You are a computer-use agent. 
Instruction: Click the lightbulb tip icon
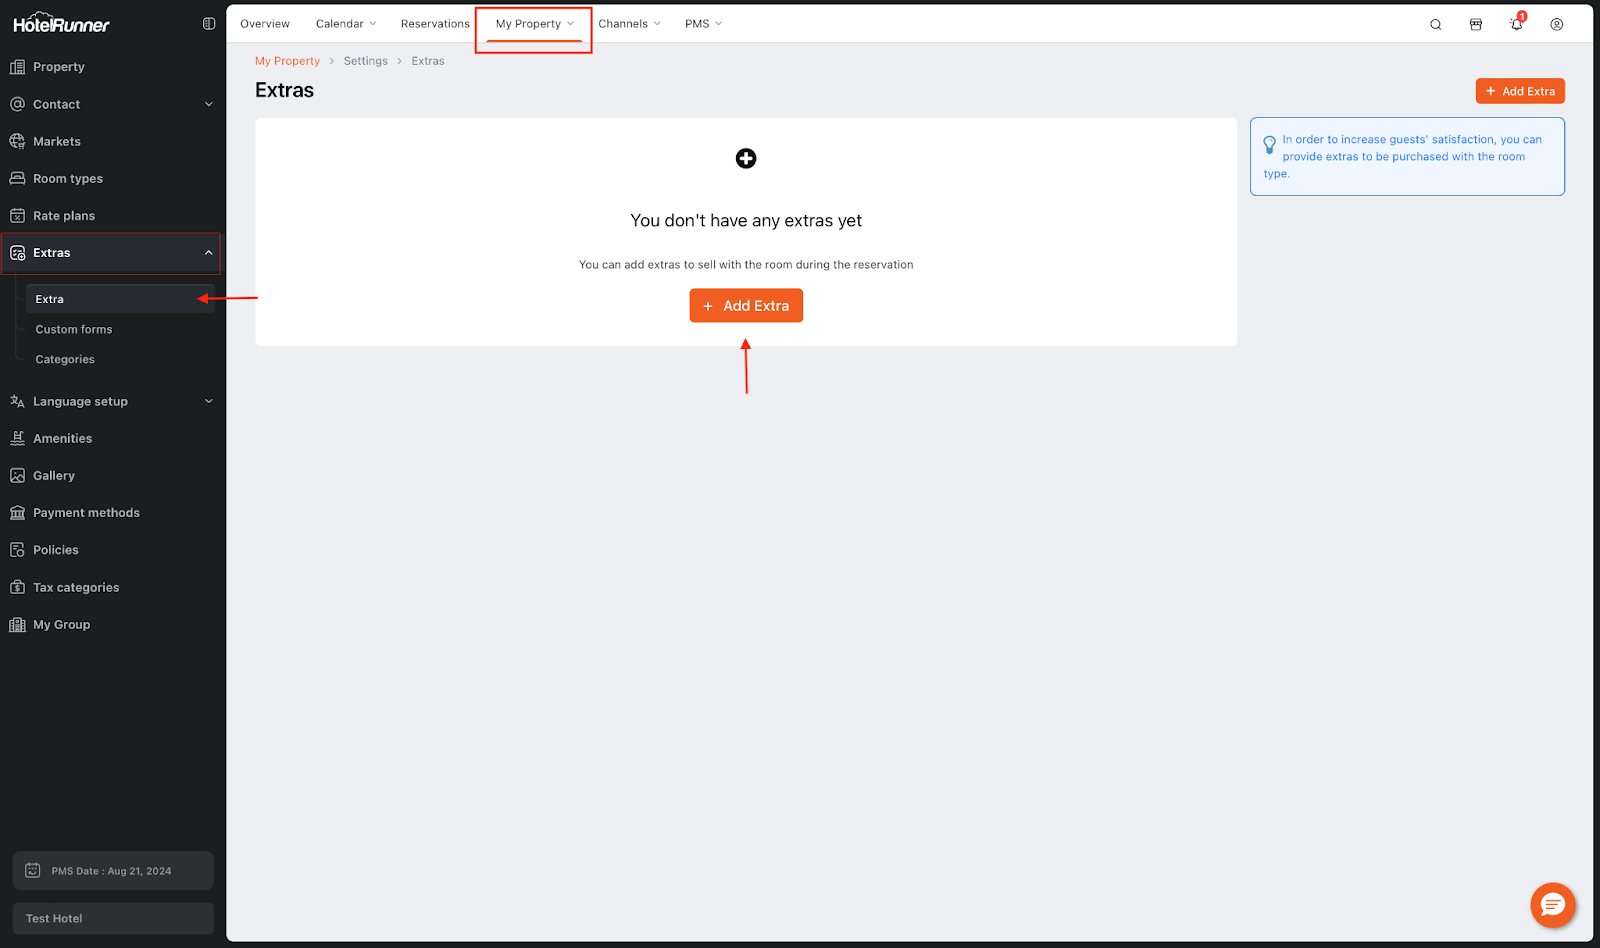pyautogui.click(x=1269, y=145)
